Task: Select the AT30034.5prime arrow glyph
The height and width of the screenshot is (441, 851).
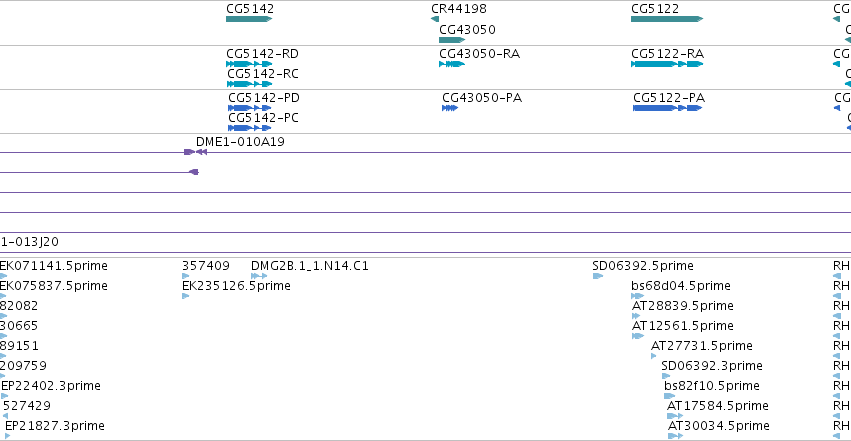Action: [x=675, y=437]
